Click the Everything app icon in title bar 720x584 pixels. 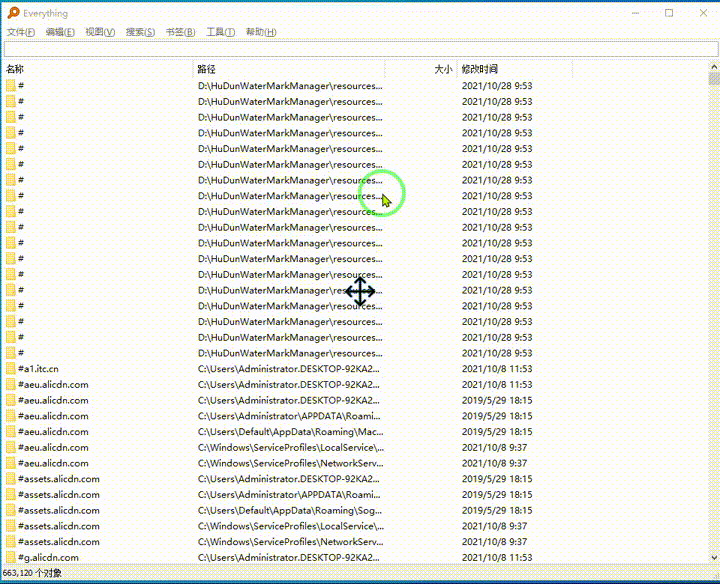pyautogui.click(x=13, y=13)
